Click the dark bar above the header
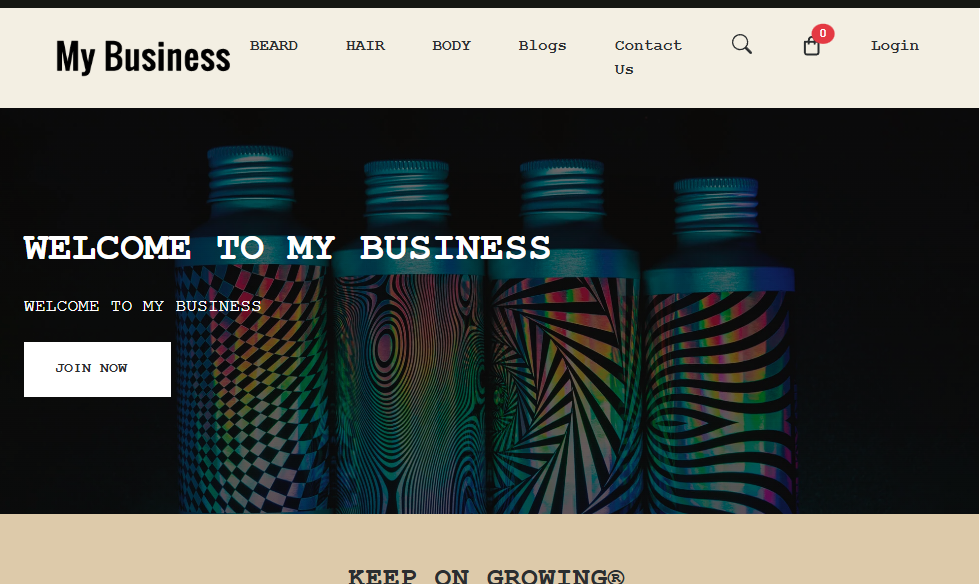This screenshot has width=980, height=584. [490, 4]
